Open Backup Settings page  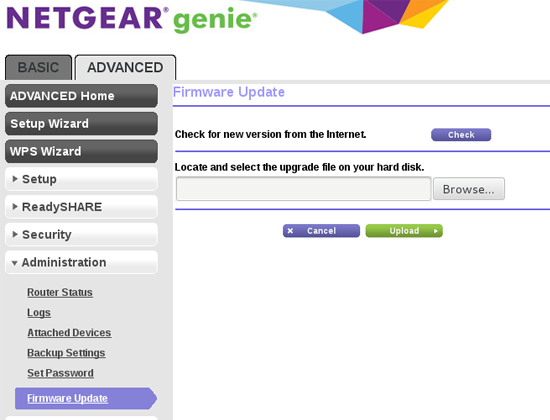66,353
